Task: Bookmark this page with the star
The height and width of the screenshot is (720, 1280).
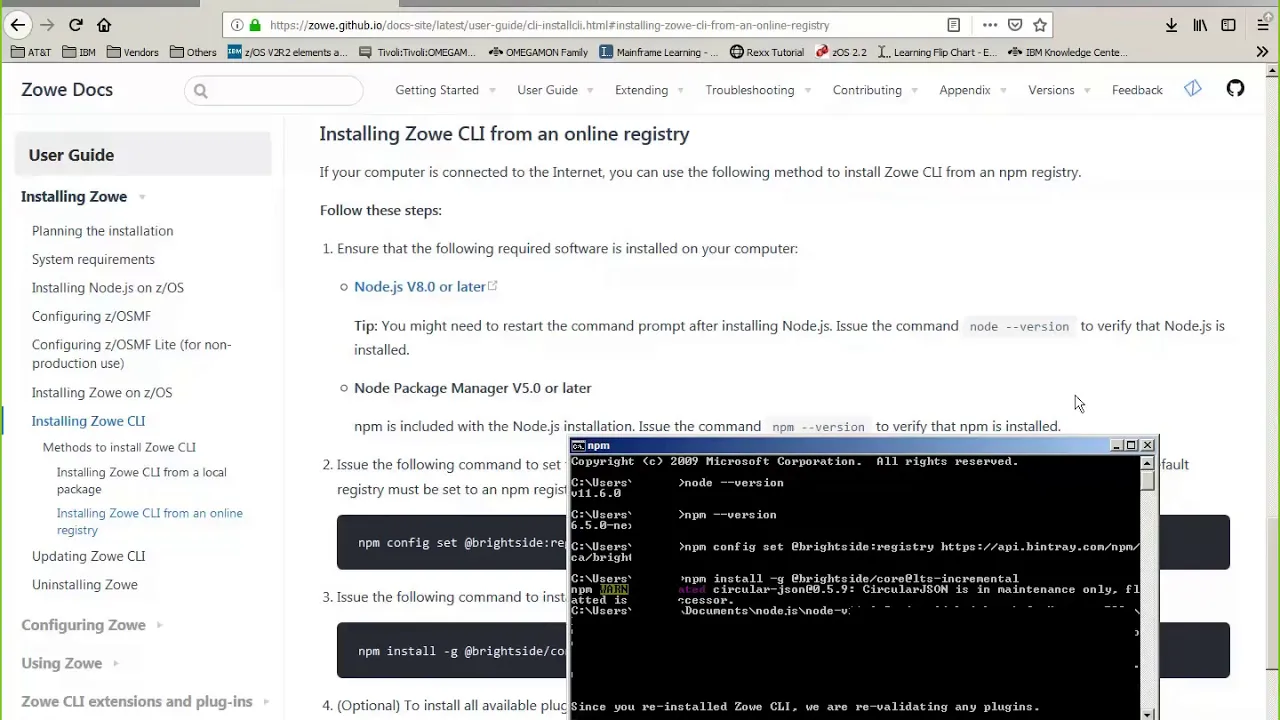Action: [x=1040, y=25]
